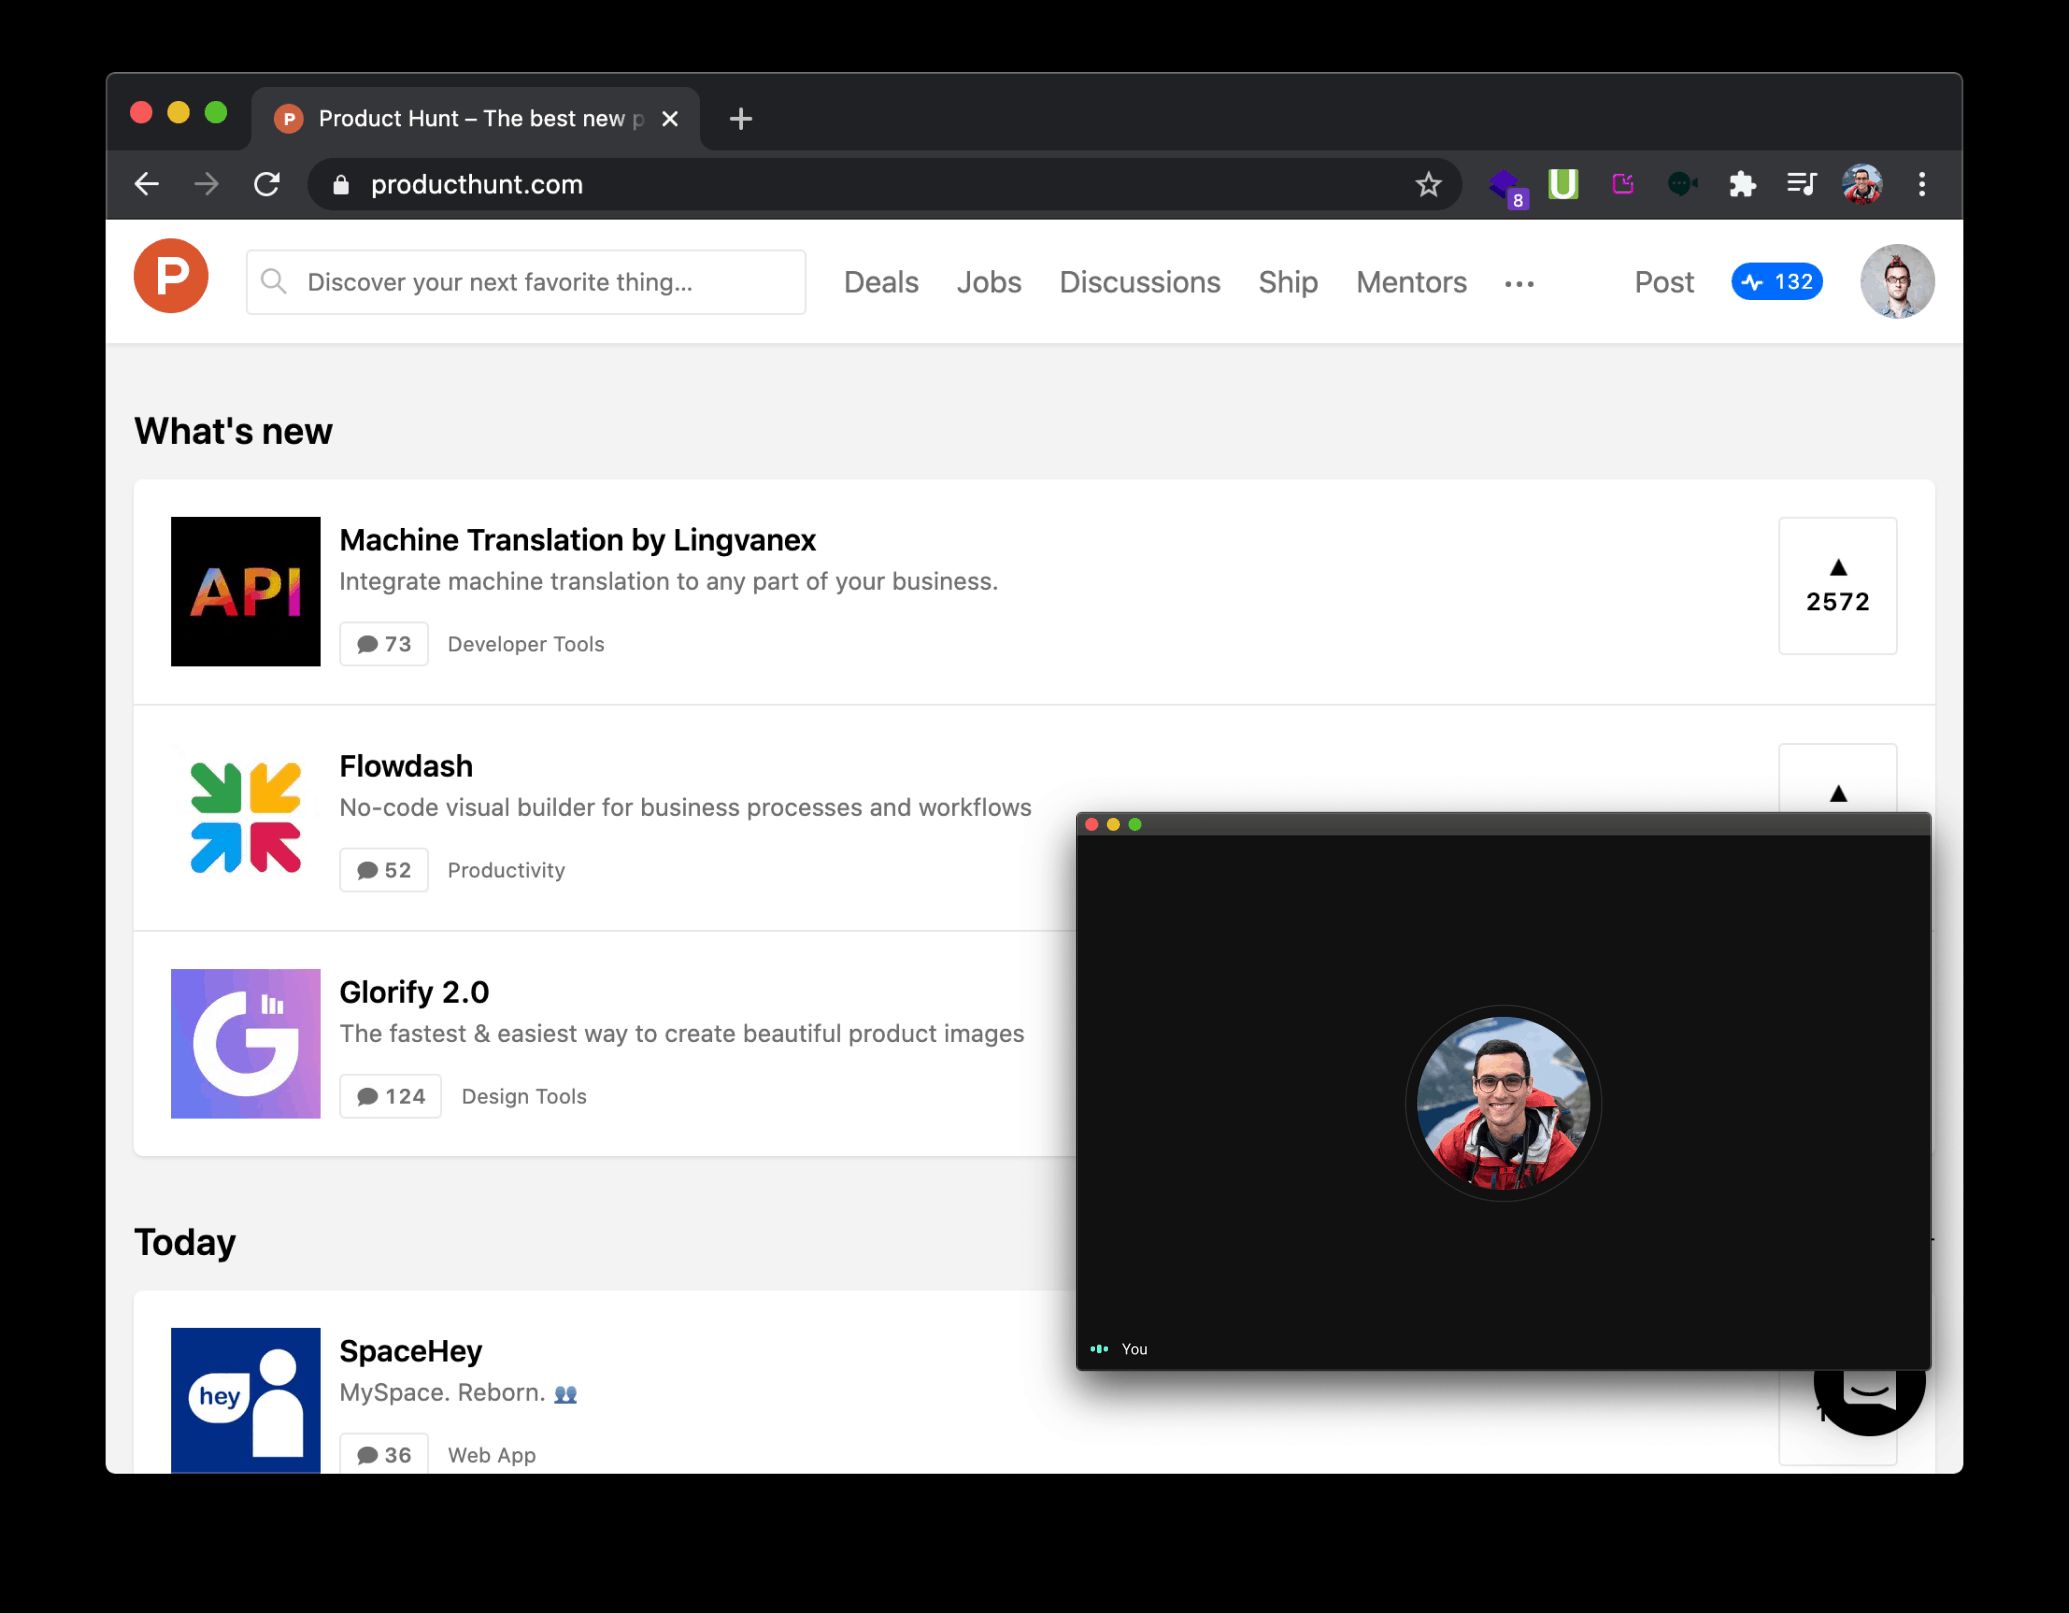Upvote Machine Translation by Lingvanex

click(1837, 586)
